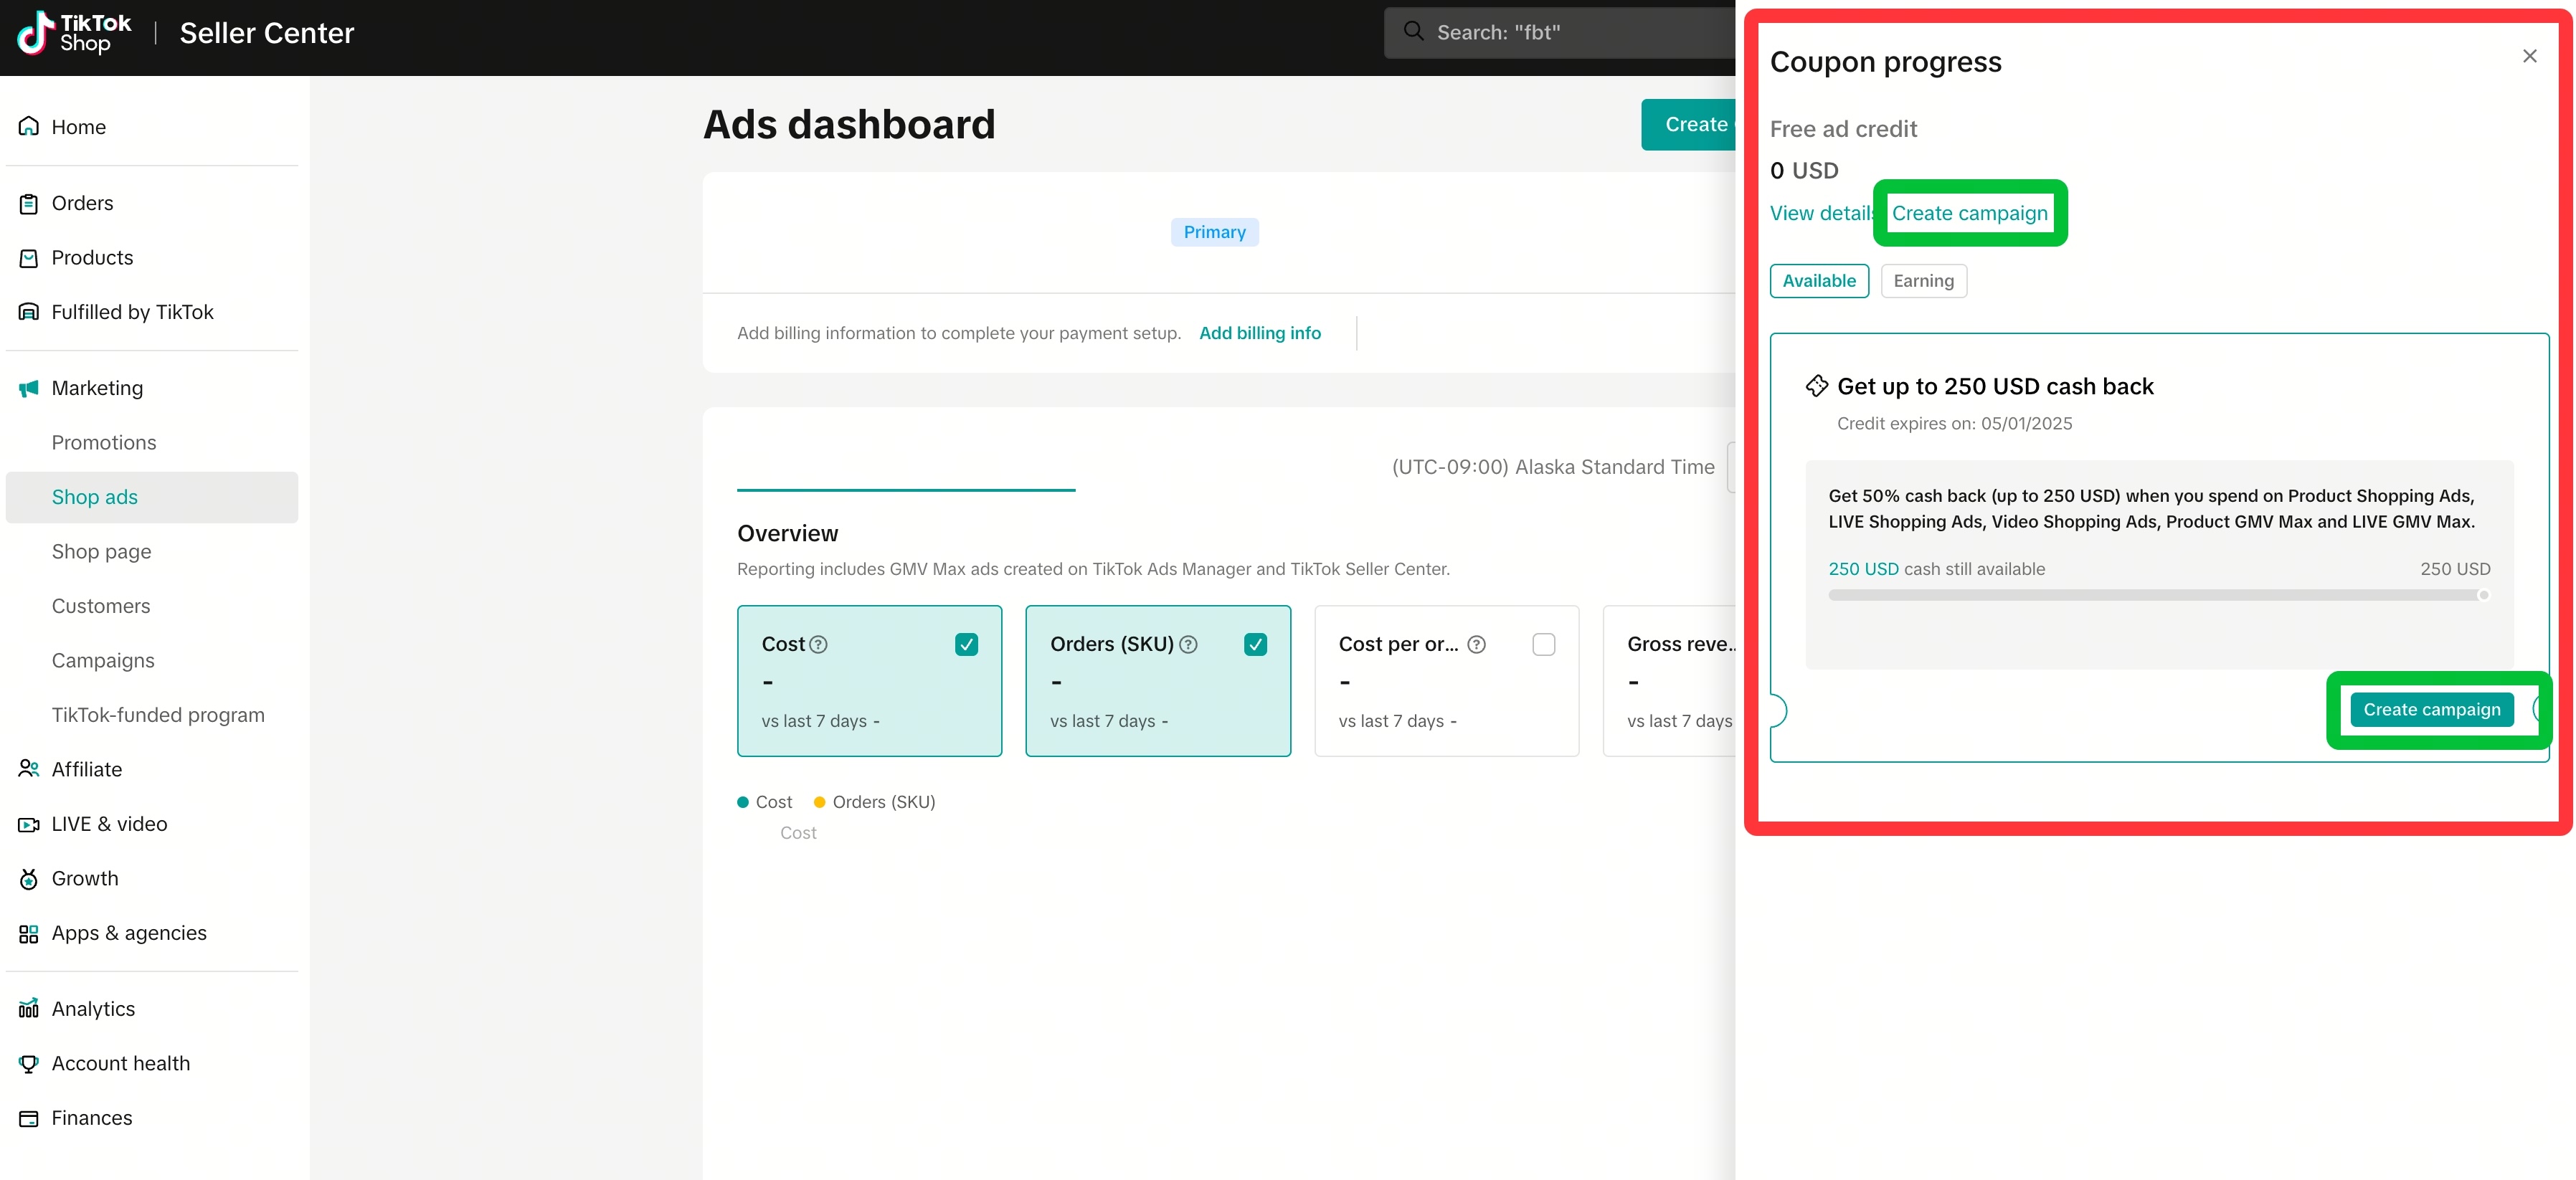The height and width of the screenshot is (1180, 2576).
Task: Open Fulfilled by TikTok section
Action: [152, 312]
